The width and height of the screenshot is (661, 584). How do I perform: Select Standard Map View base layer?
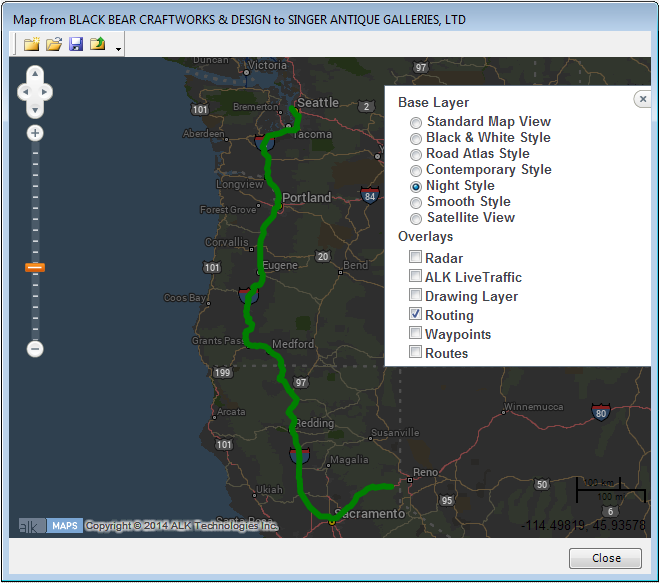click(416, 122)
